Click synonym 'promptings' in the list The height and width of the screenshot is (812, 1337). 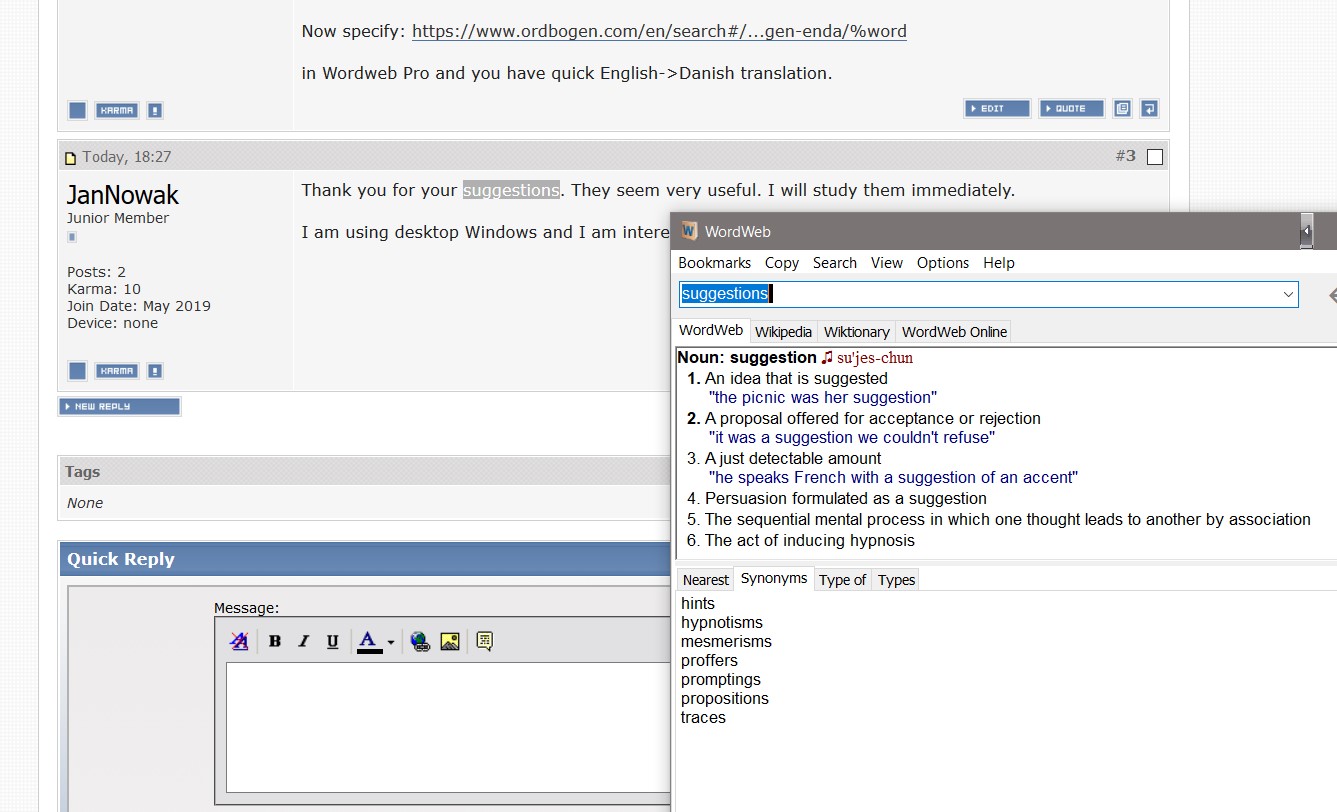click(721, 680)
